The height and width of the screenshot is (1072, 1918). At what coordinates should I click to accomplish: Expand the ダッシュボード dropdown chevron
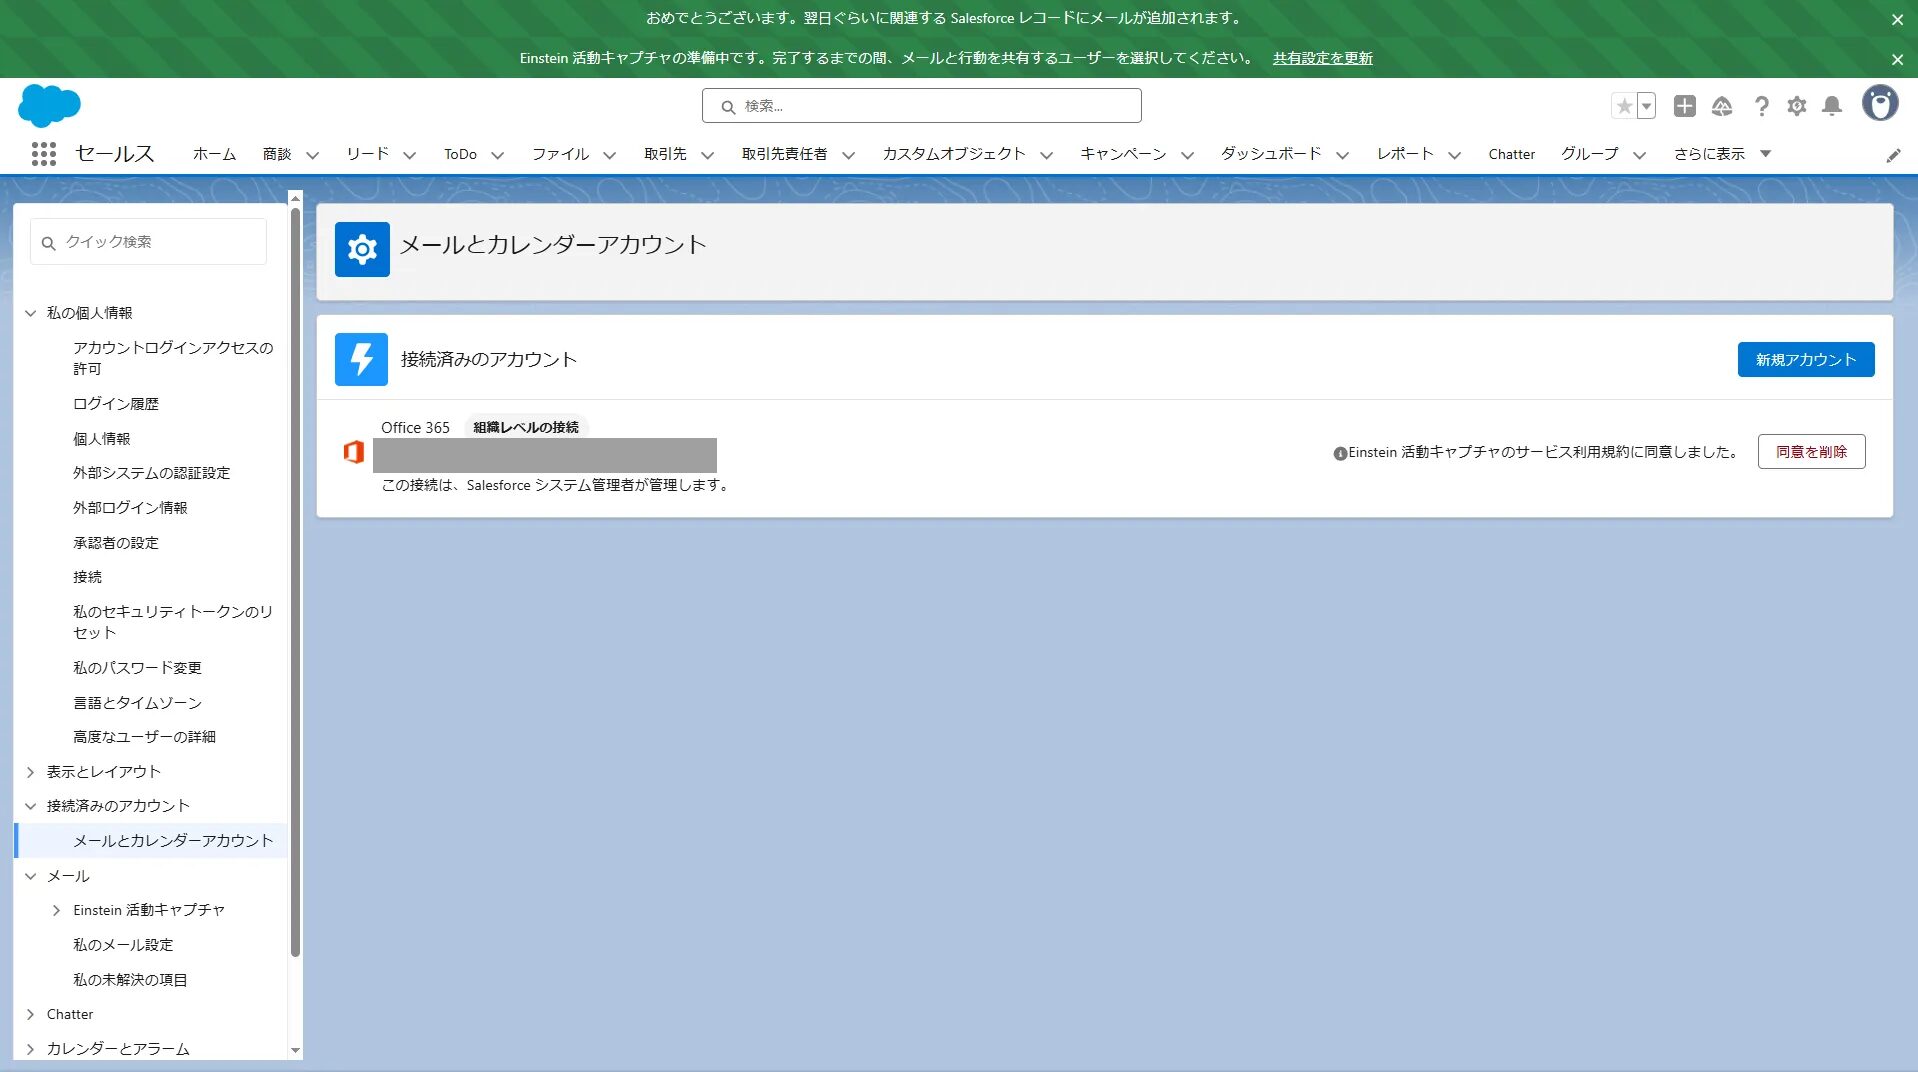1342,155
